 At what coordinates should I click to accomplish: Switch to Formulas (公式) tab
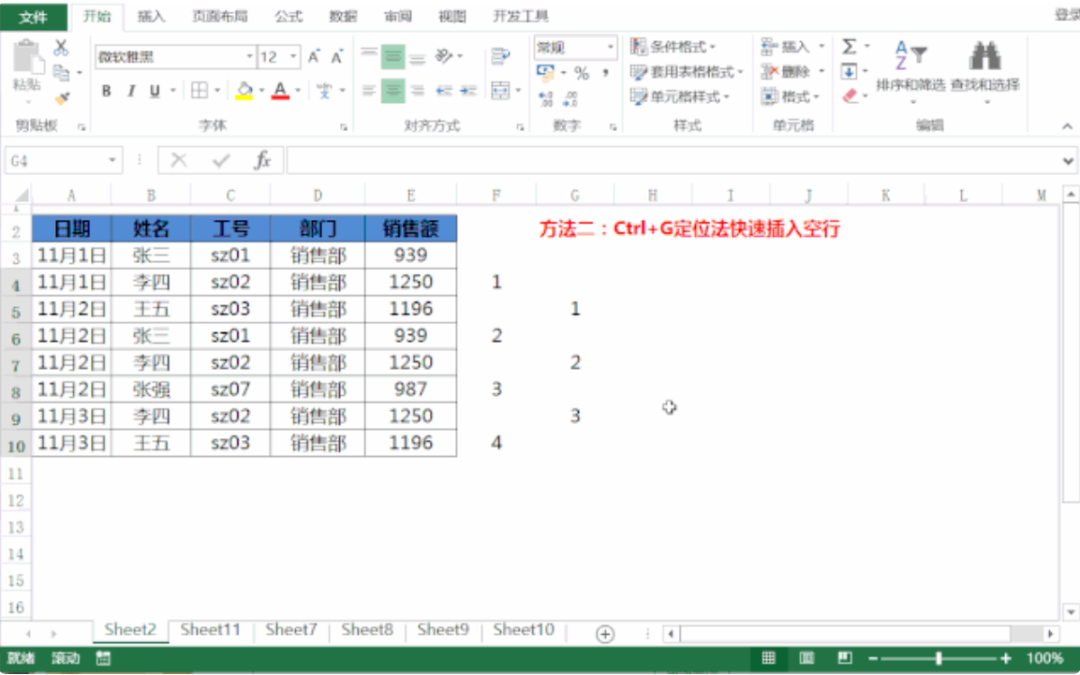click(288, 17)
